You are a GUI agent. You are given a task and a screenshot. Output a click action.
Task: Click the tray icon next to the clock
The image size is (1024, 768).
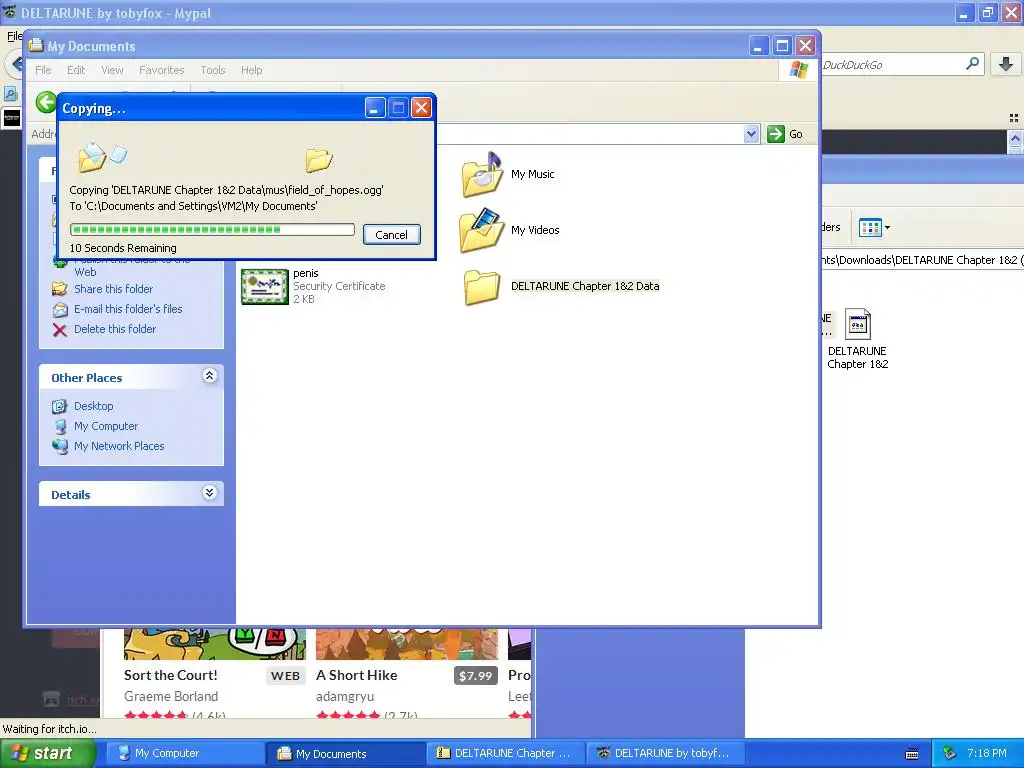click(x=950, y=754)
